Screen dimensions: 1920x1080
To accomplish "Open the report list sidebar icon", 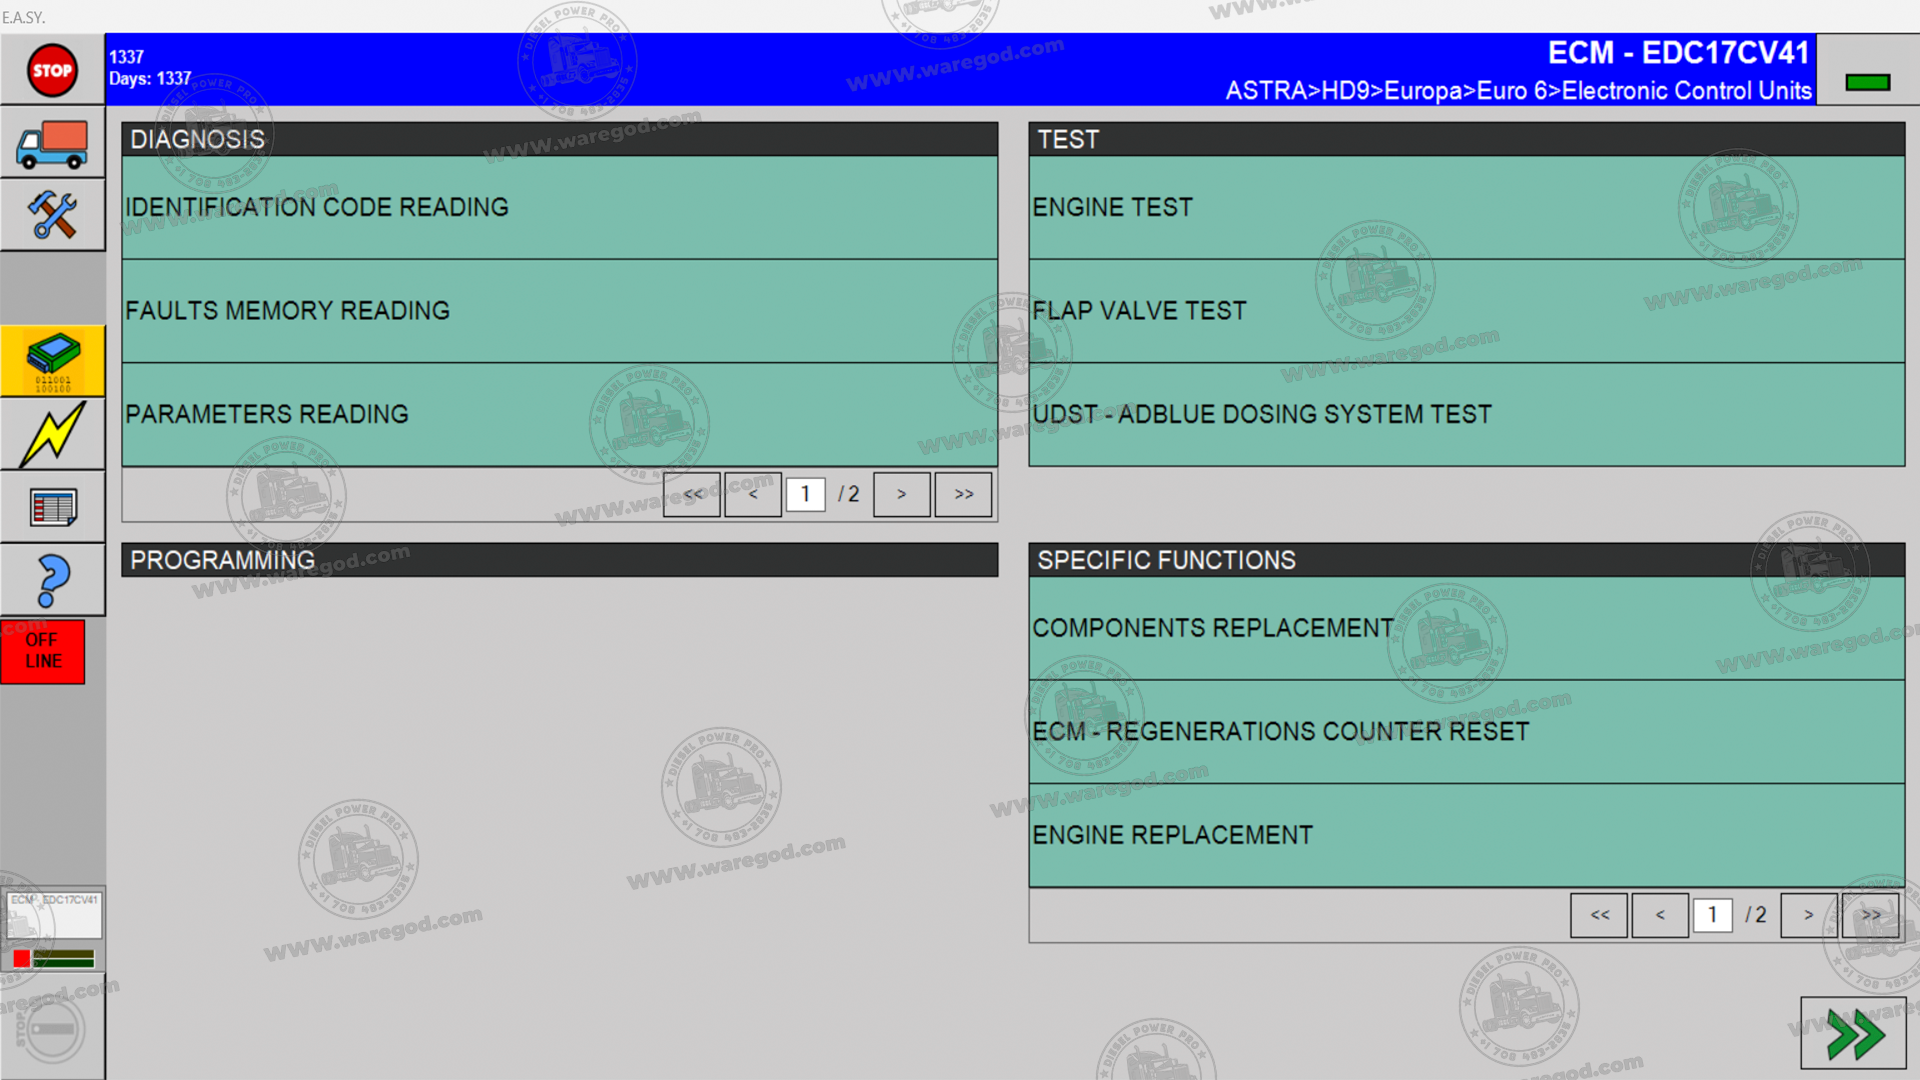I will [52, 507].
